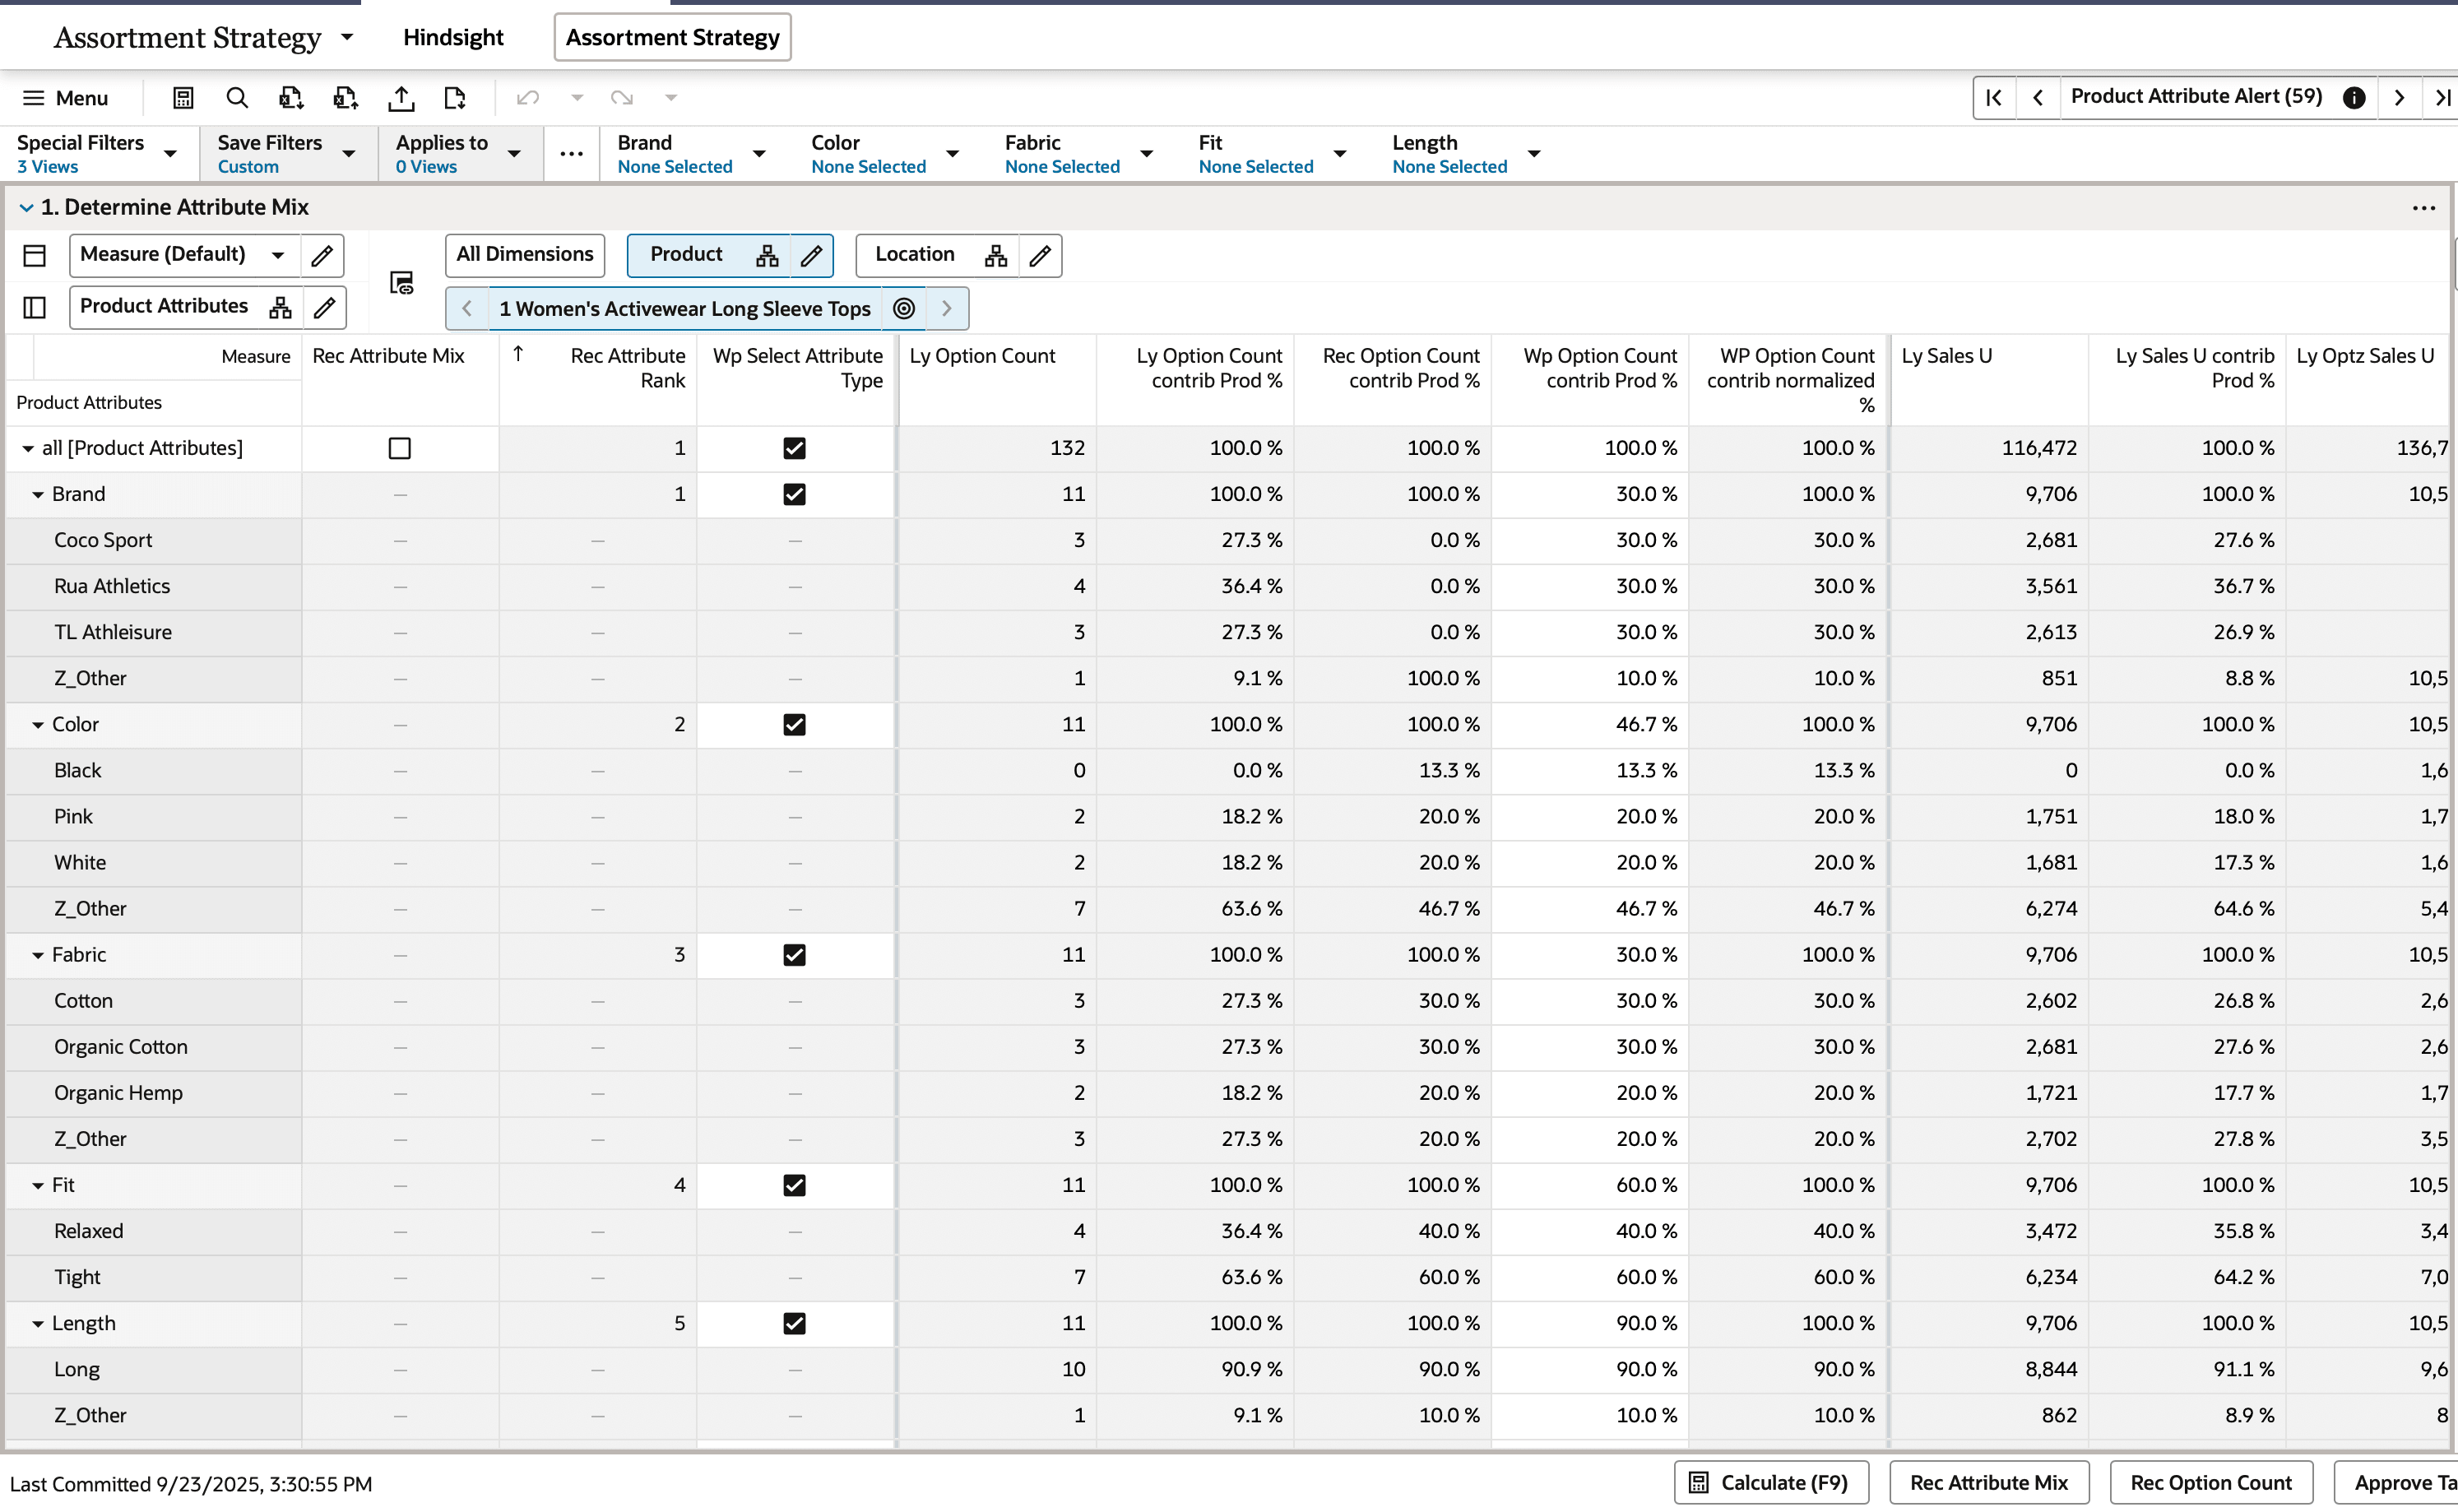Screen dimensions: 2458x1512
Task: Toggle Rec Attribute Mix checkbox for all Product Attributes
Action: [x=399, y=448]
